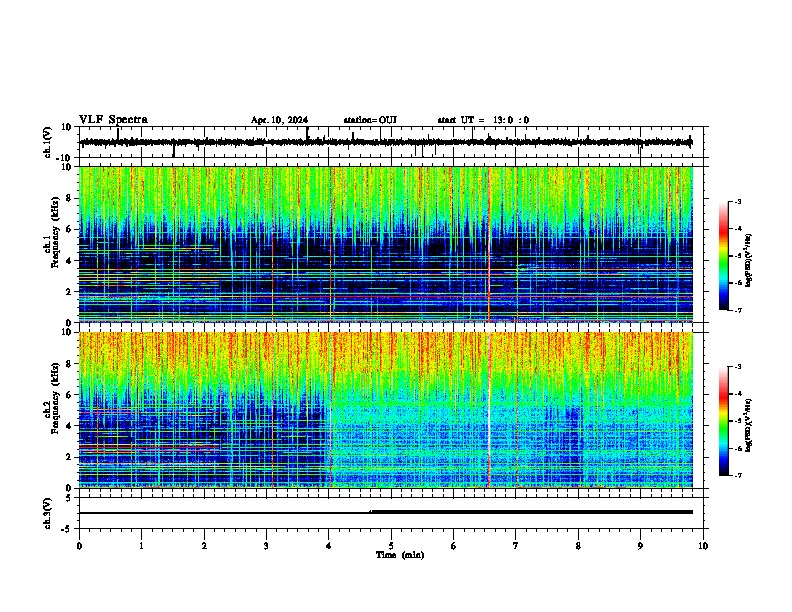Click time axis tick label 9

click(x=640, y=546)
